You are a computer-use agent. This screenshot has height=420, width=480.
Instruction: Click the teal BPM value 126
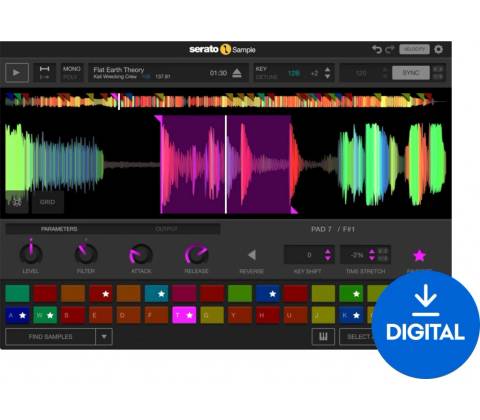pyautogui.click(x=294, y=73)
